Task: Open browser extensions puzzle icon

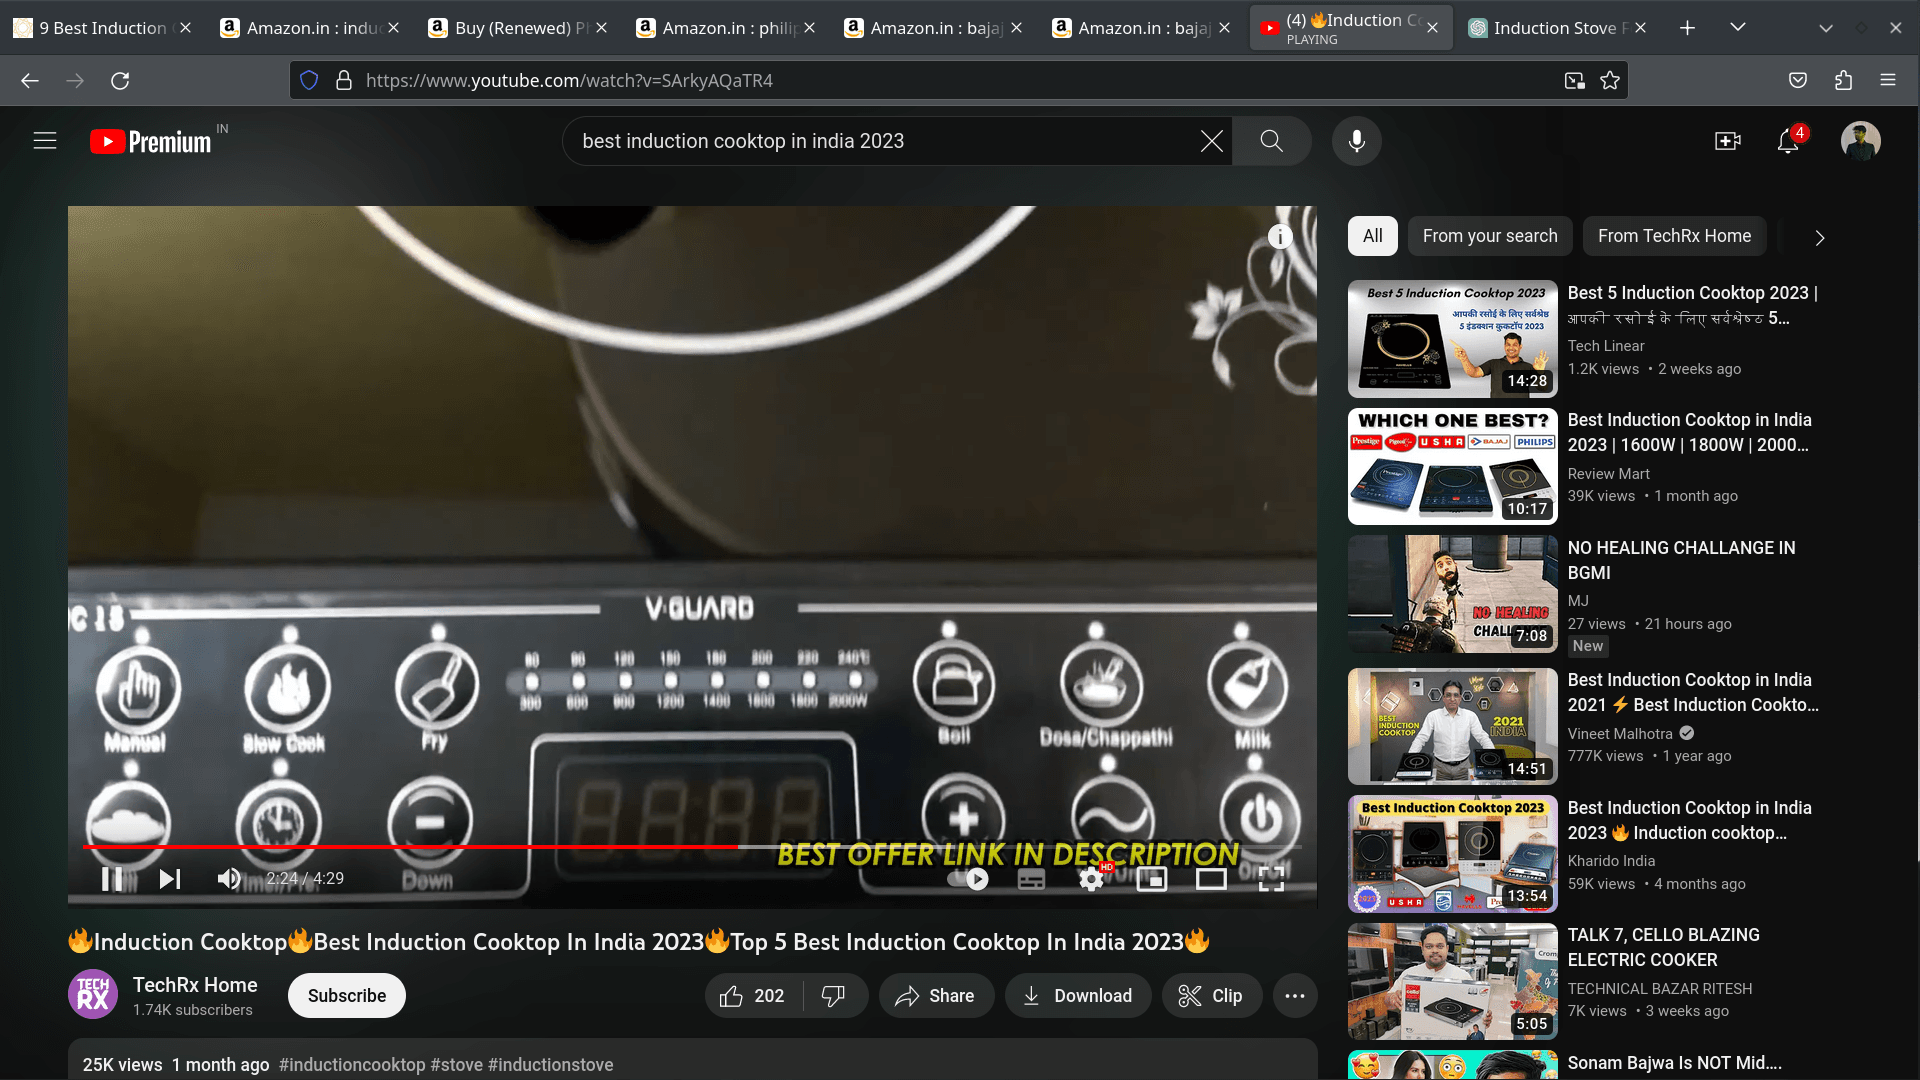Action: [1843, 81]
